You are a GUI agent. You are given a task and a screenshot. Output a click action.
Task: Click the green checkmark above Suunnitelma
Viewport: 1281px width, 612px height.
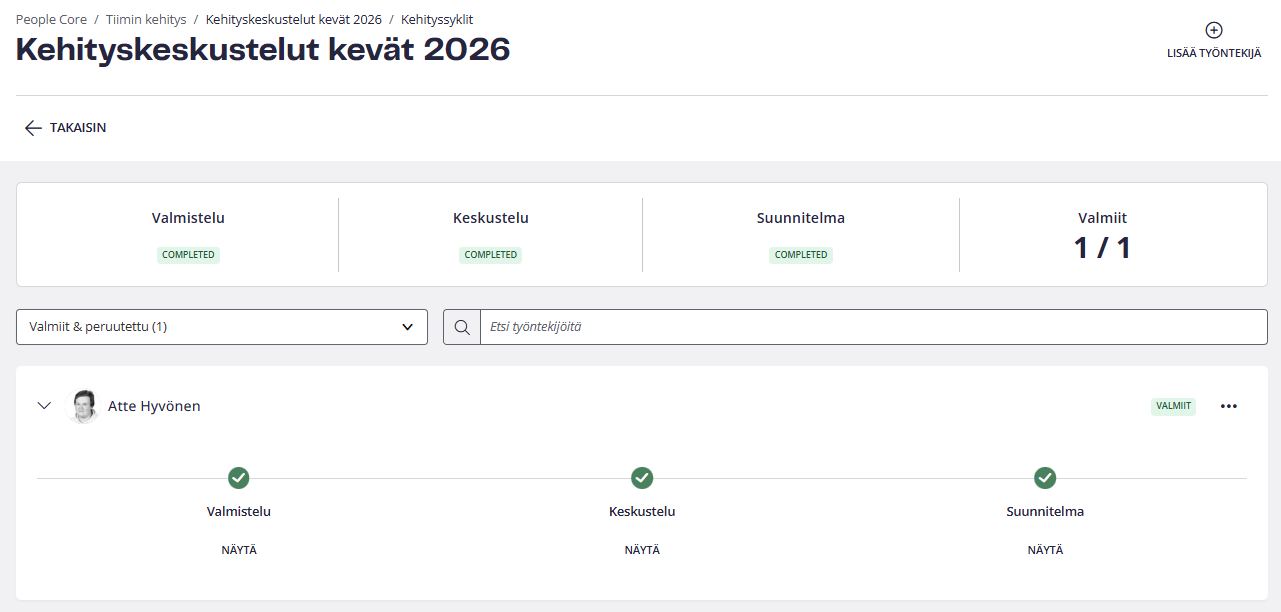coord(1045,478)
